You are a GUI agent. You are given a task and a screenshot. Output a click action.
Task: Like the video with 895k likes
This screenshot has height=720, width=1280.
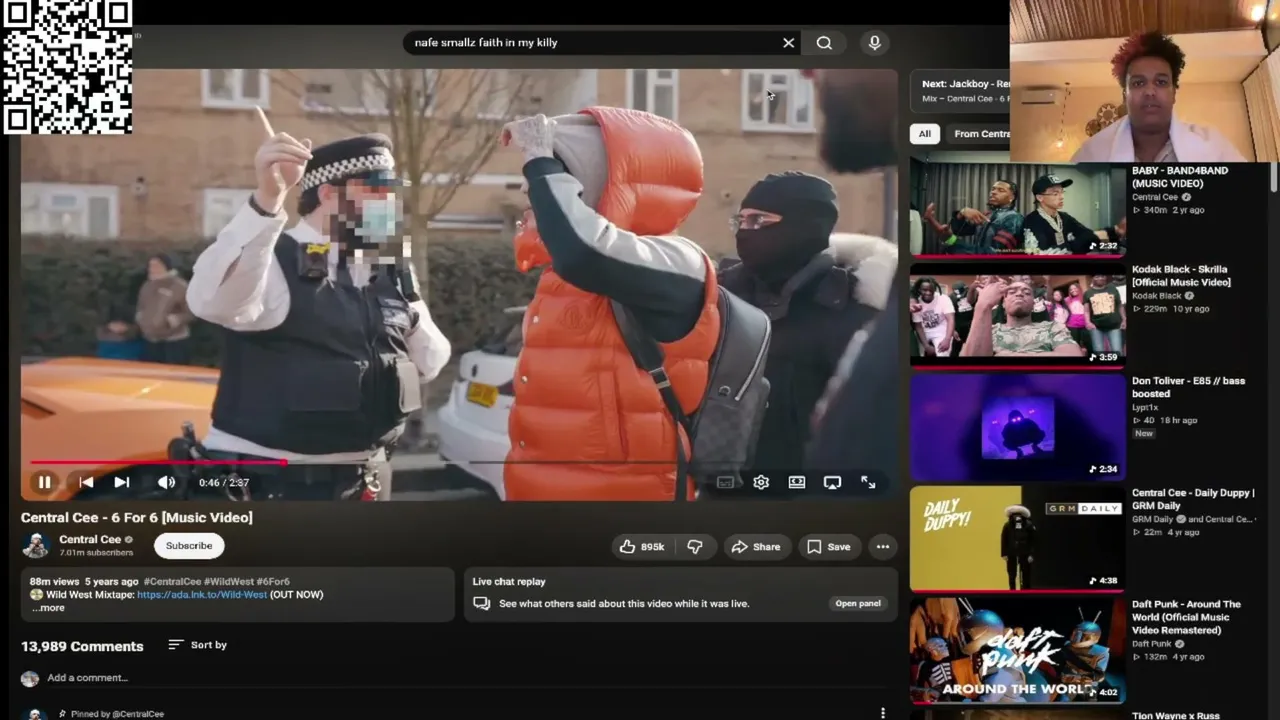point(641,547)
